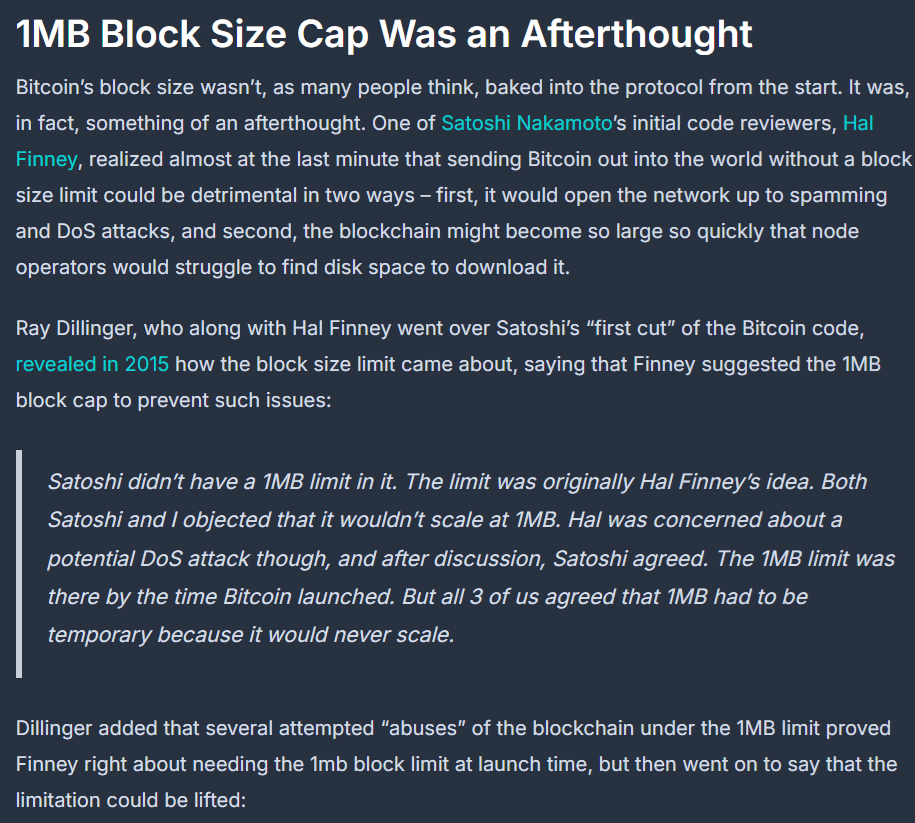Click the quote line 'there by the time Bitcoin launched'
Screen dimensions: 915x823
pos(427,597)
